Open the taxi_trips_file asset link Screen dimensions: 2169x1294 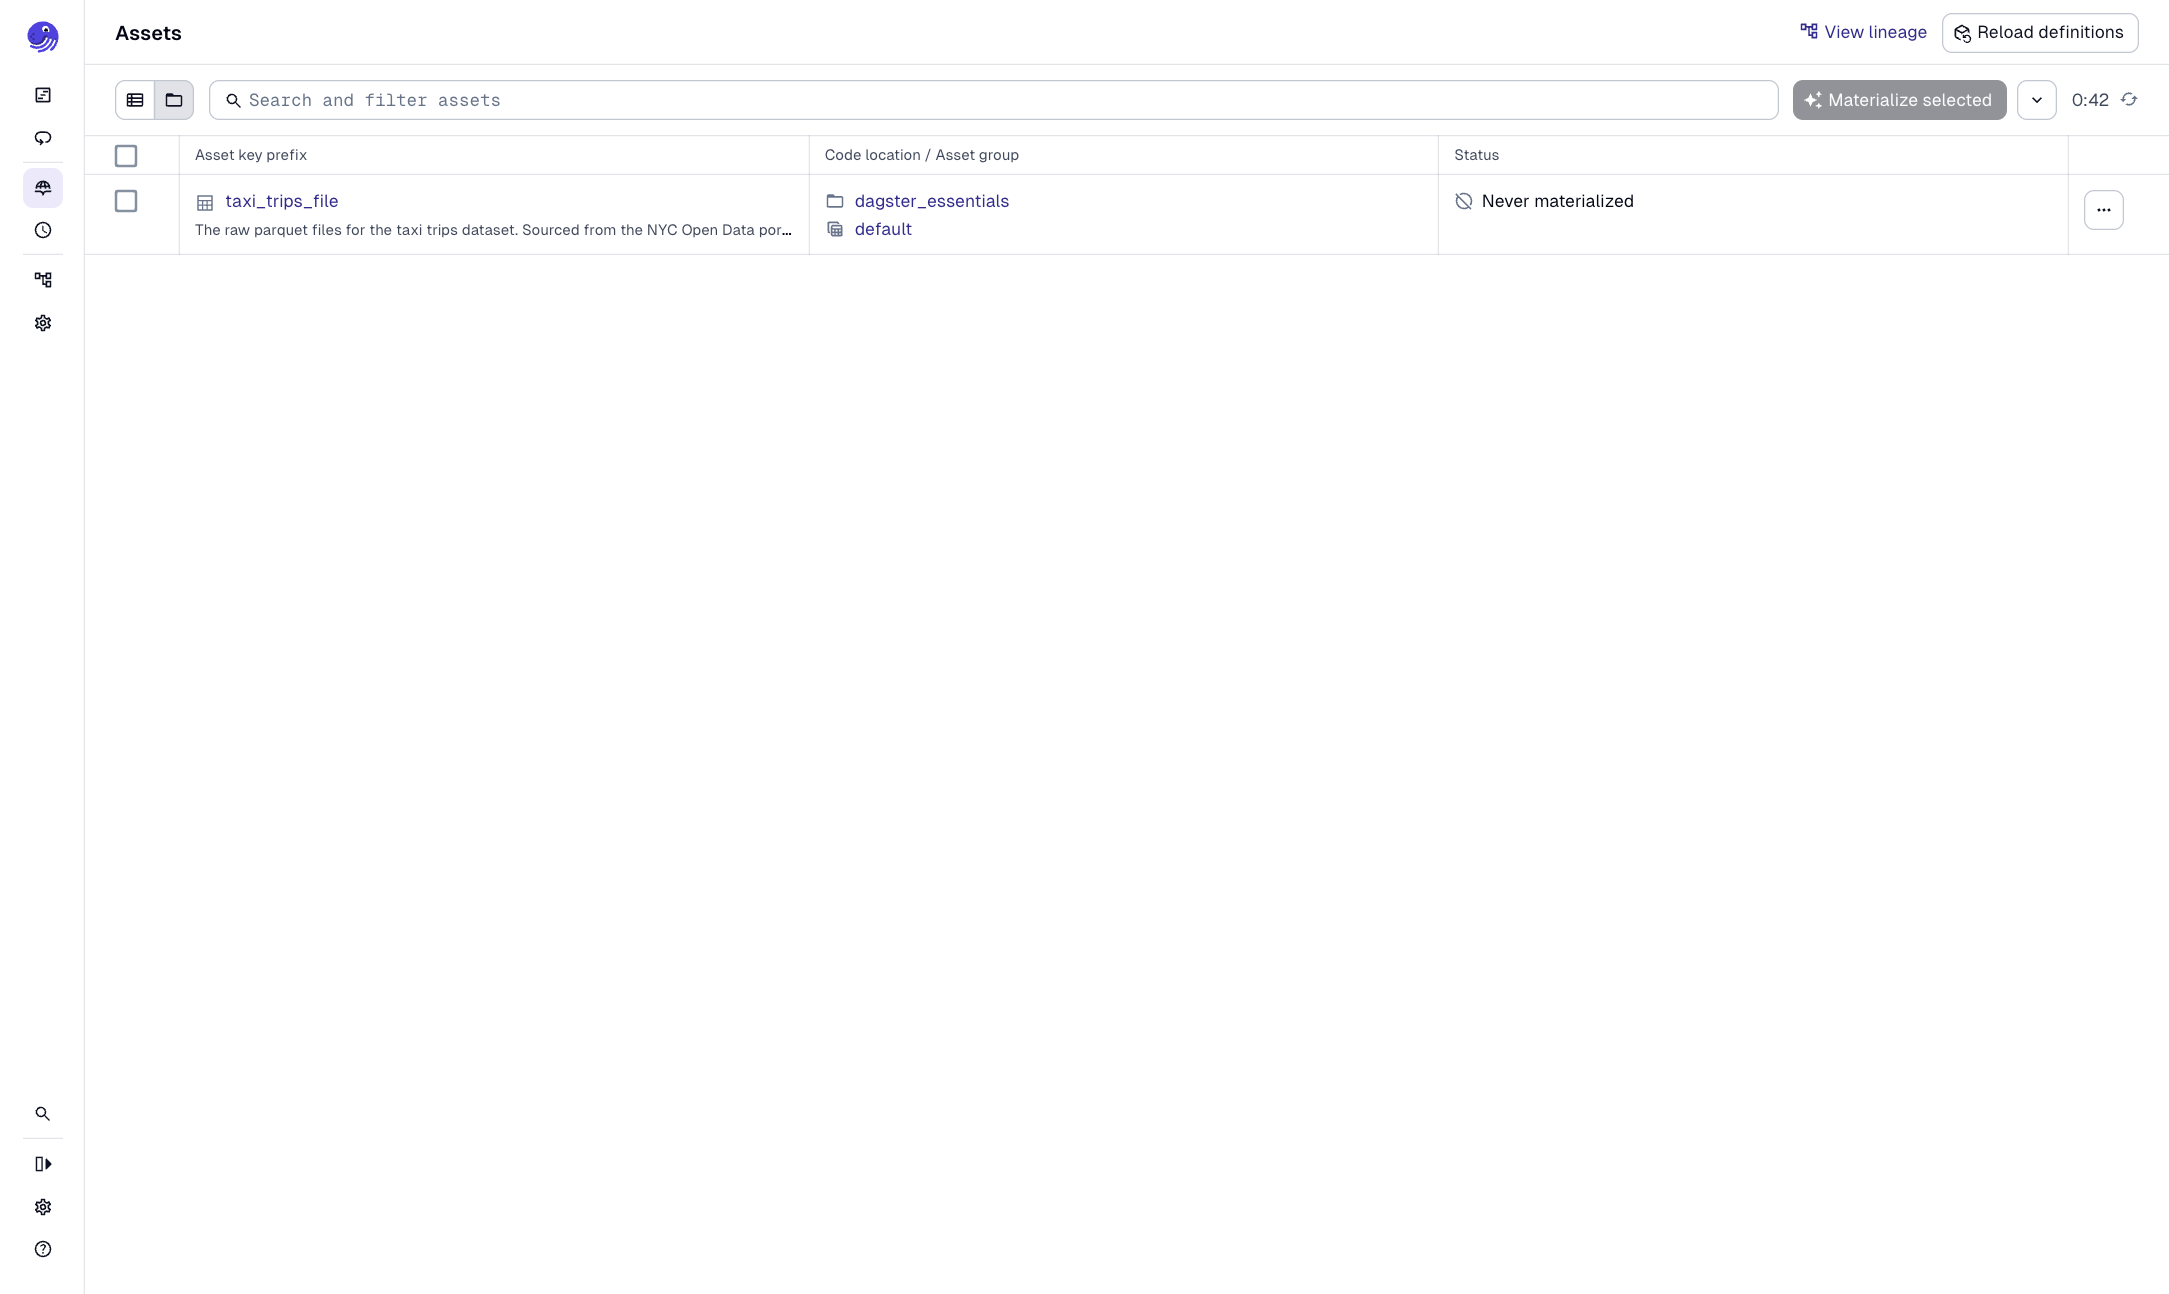[x=282, y=201]
